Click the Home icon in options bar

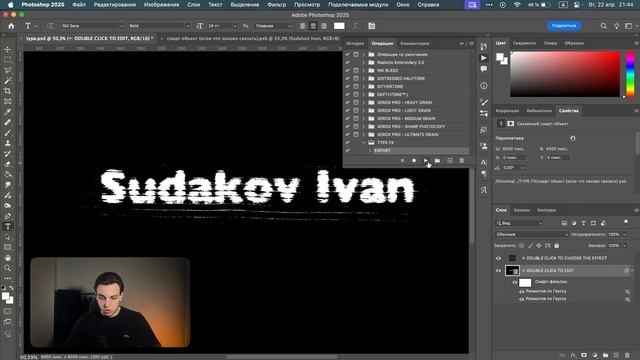pos(11,26)
